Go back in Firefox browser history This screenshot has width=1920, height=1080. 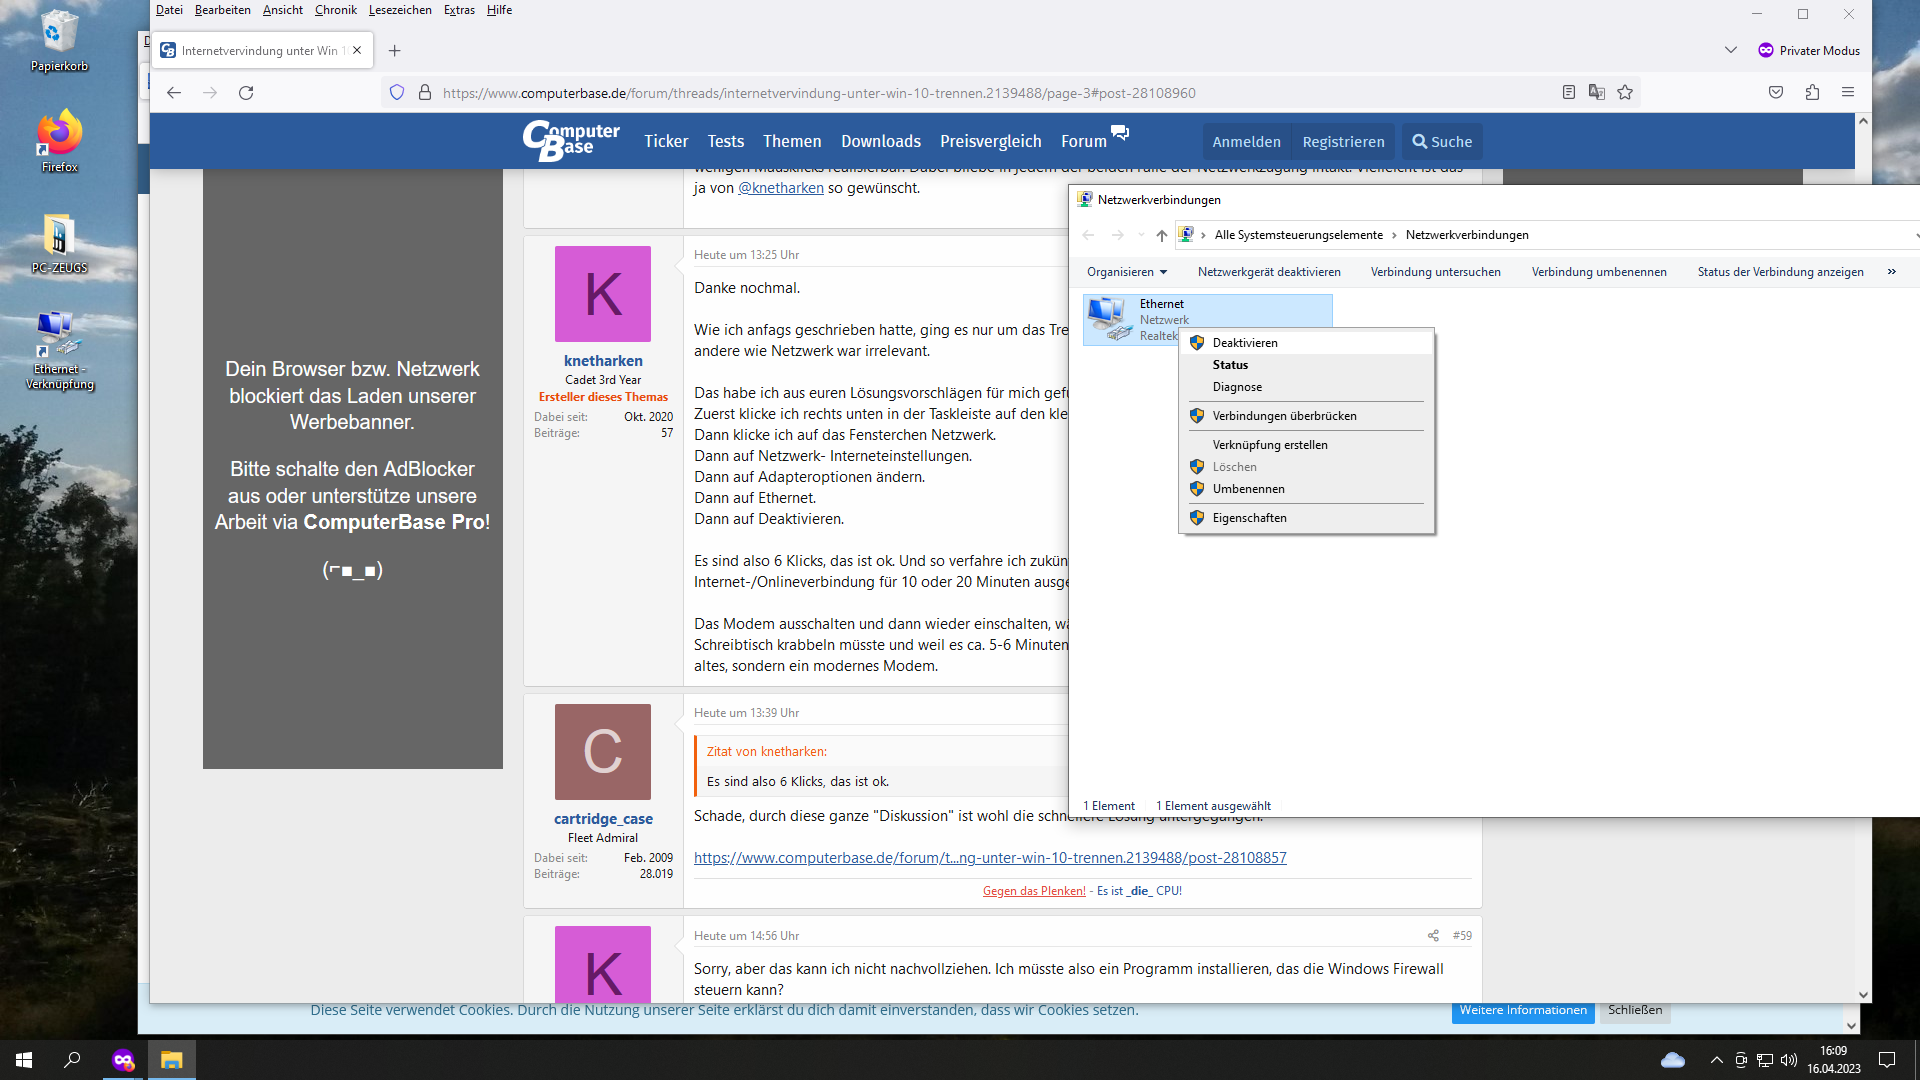(174, 93)
